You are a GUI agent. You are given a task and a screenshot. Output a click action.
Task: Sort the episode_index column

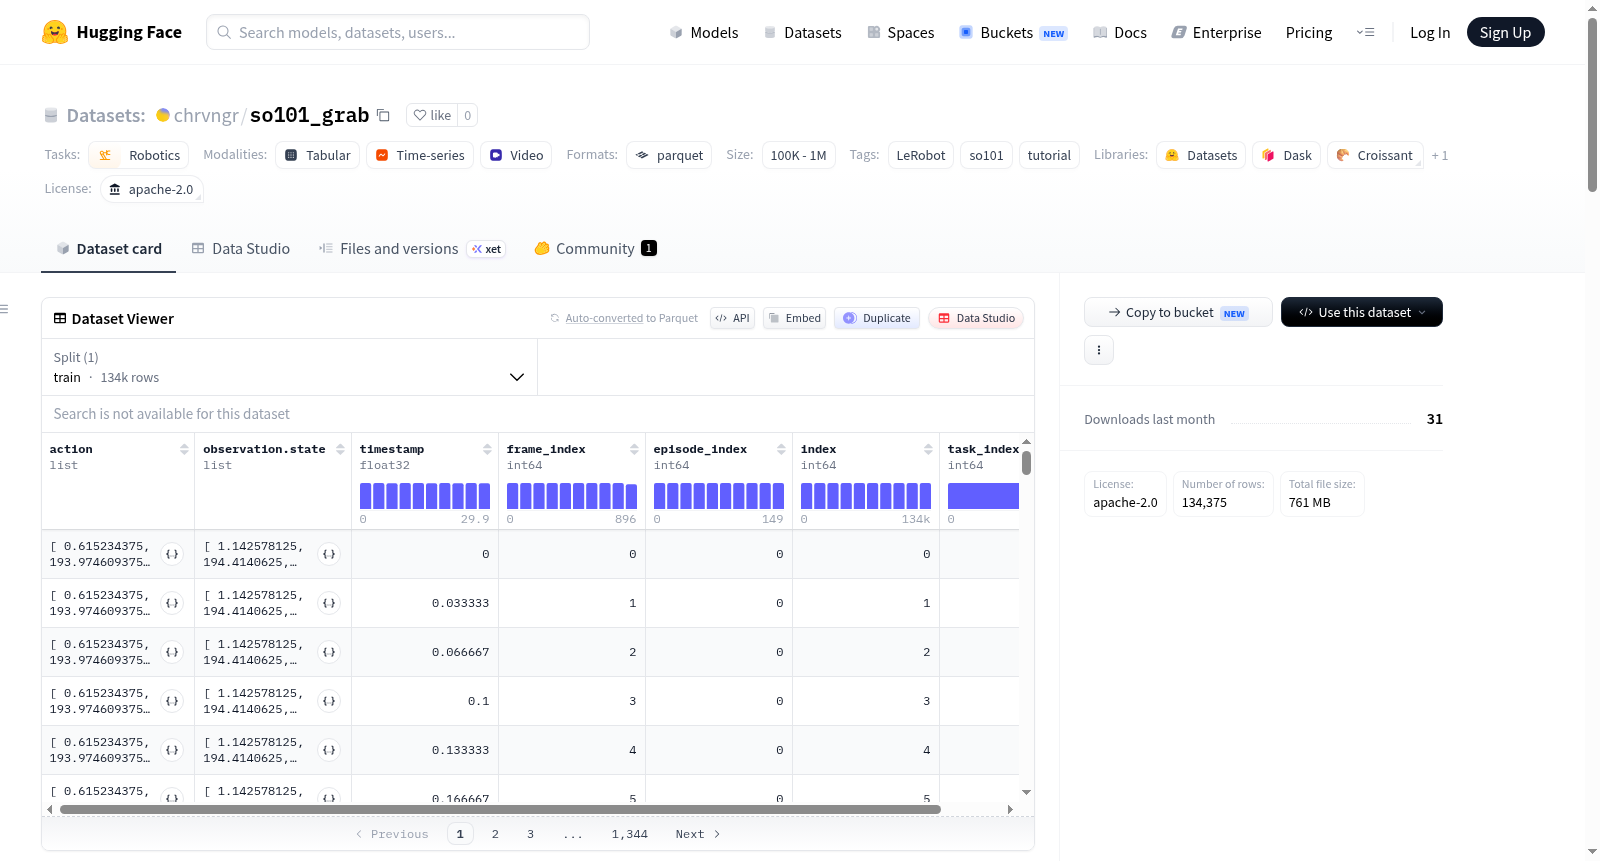point(781,449)
